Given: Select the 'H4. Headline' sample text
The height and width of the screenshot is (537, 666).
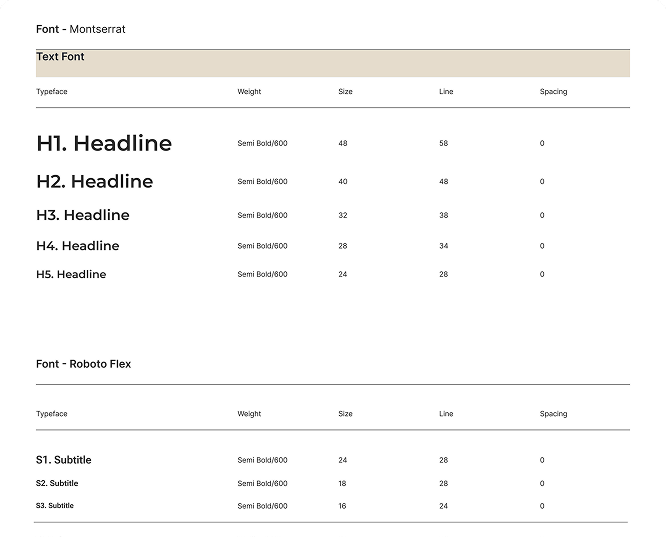Looking at the screenshot, I should [x=78, y=246].
